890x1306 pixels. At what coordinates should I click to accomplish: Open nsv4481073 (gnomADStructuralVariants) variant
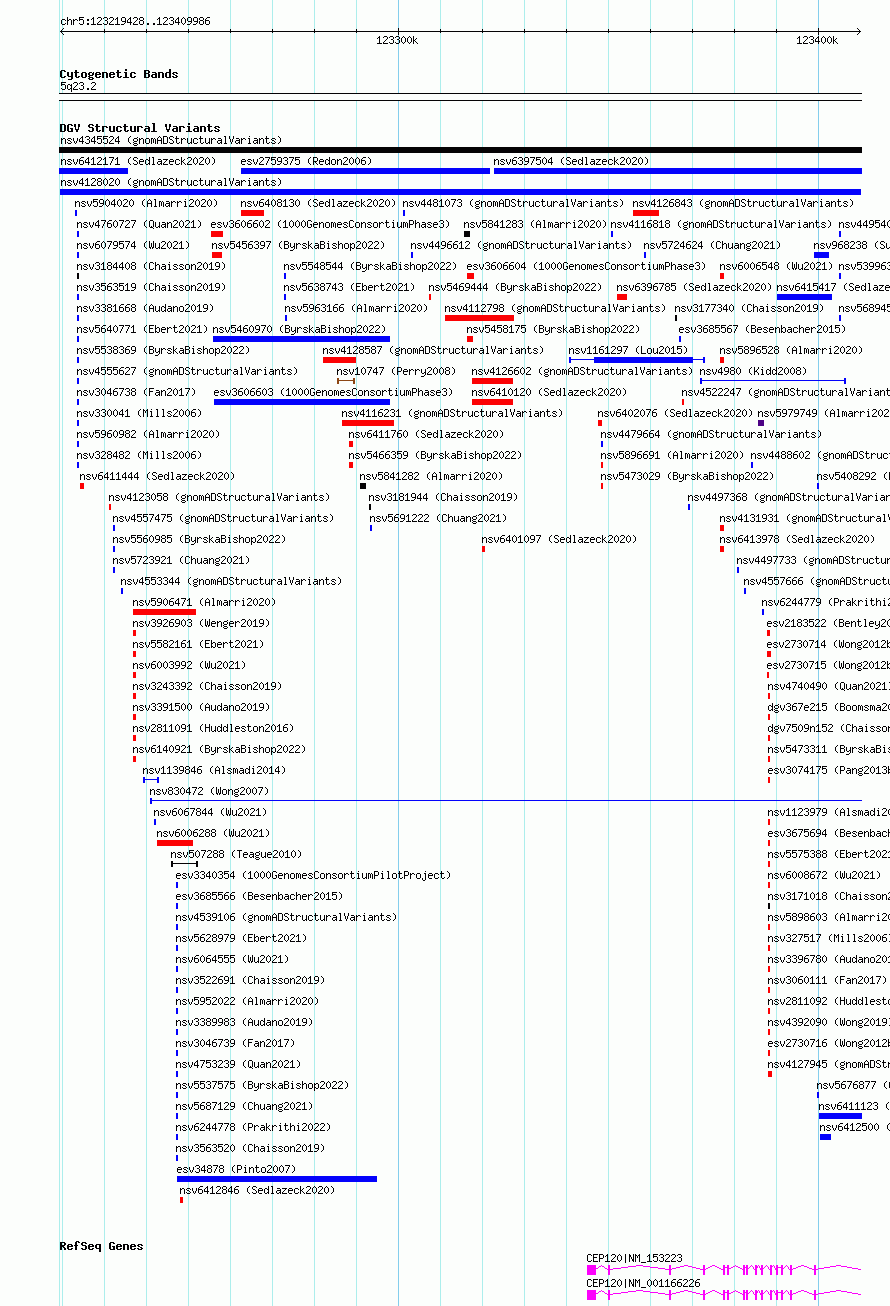pyautogui.click(x=514, y=203)
